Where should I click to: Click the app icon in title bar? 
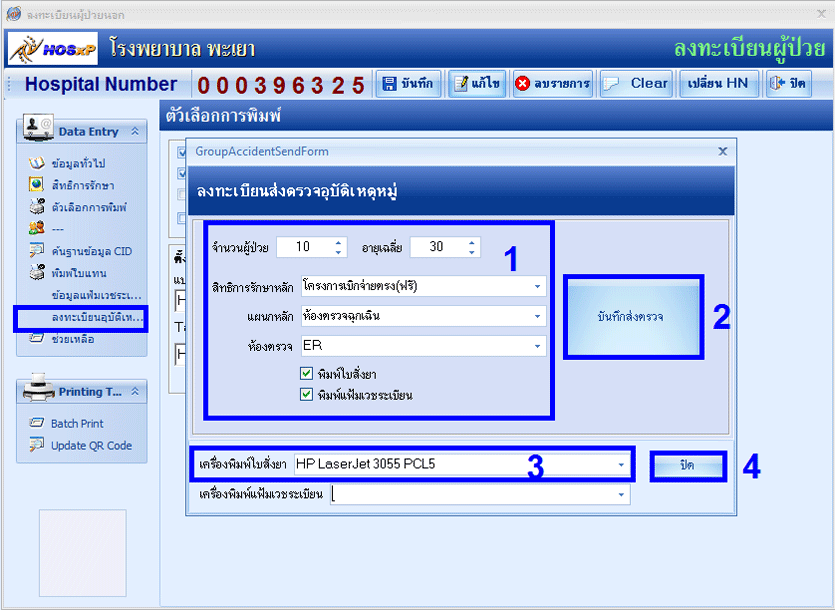pos(13,14)
